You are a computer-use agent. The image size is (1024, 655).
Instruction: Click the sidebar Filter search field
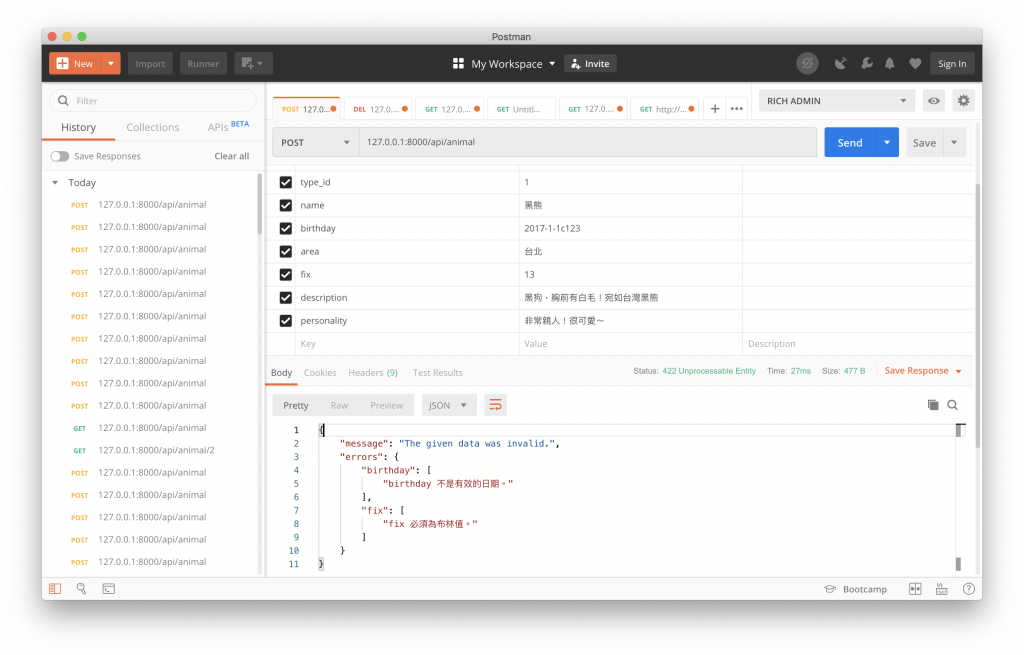[x=153, y=101]
